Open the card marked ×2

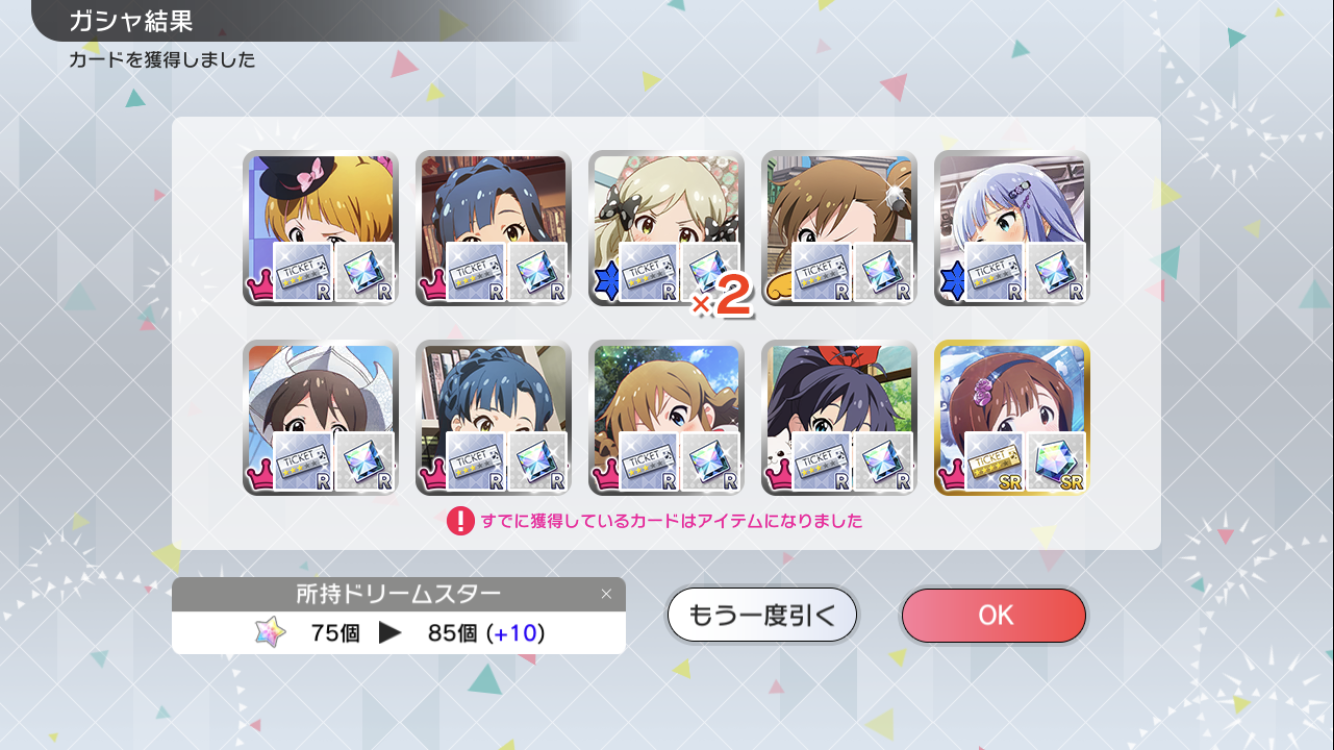pyautogui.click(x=667, y=229)
